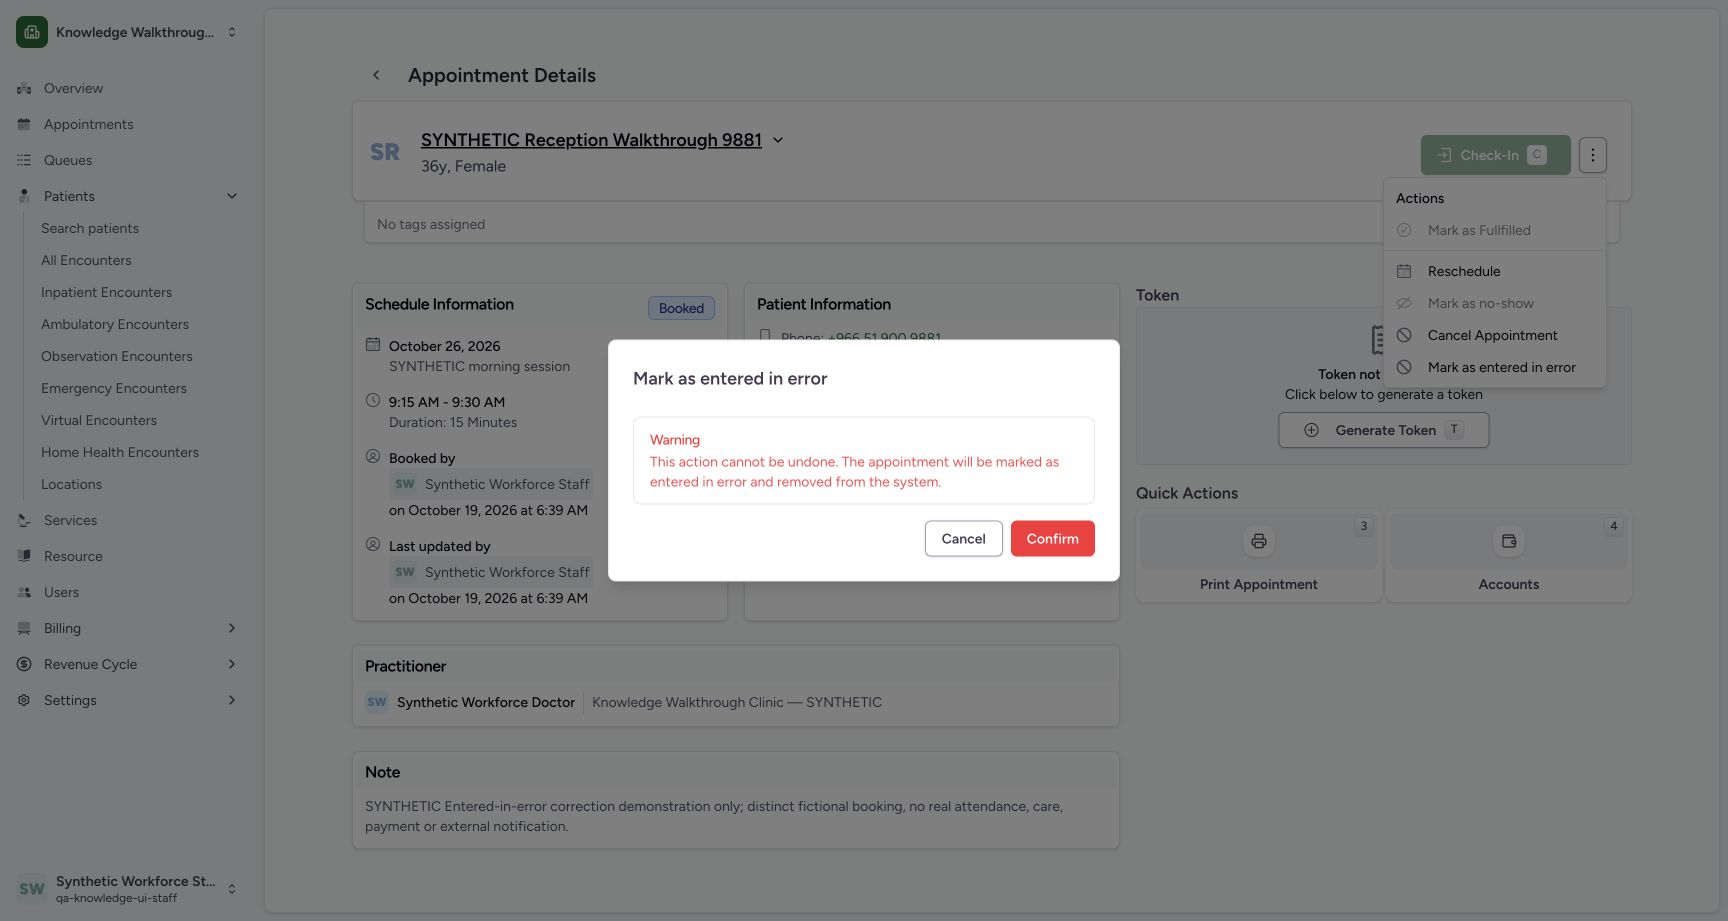Screen dimensions: 1728x921
Task: Click the green Check-In button
Action: pos(1495,155)
